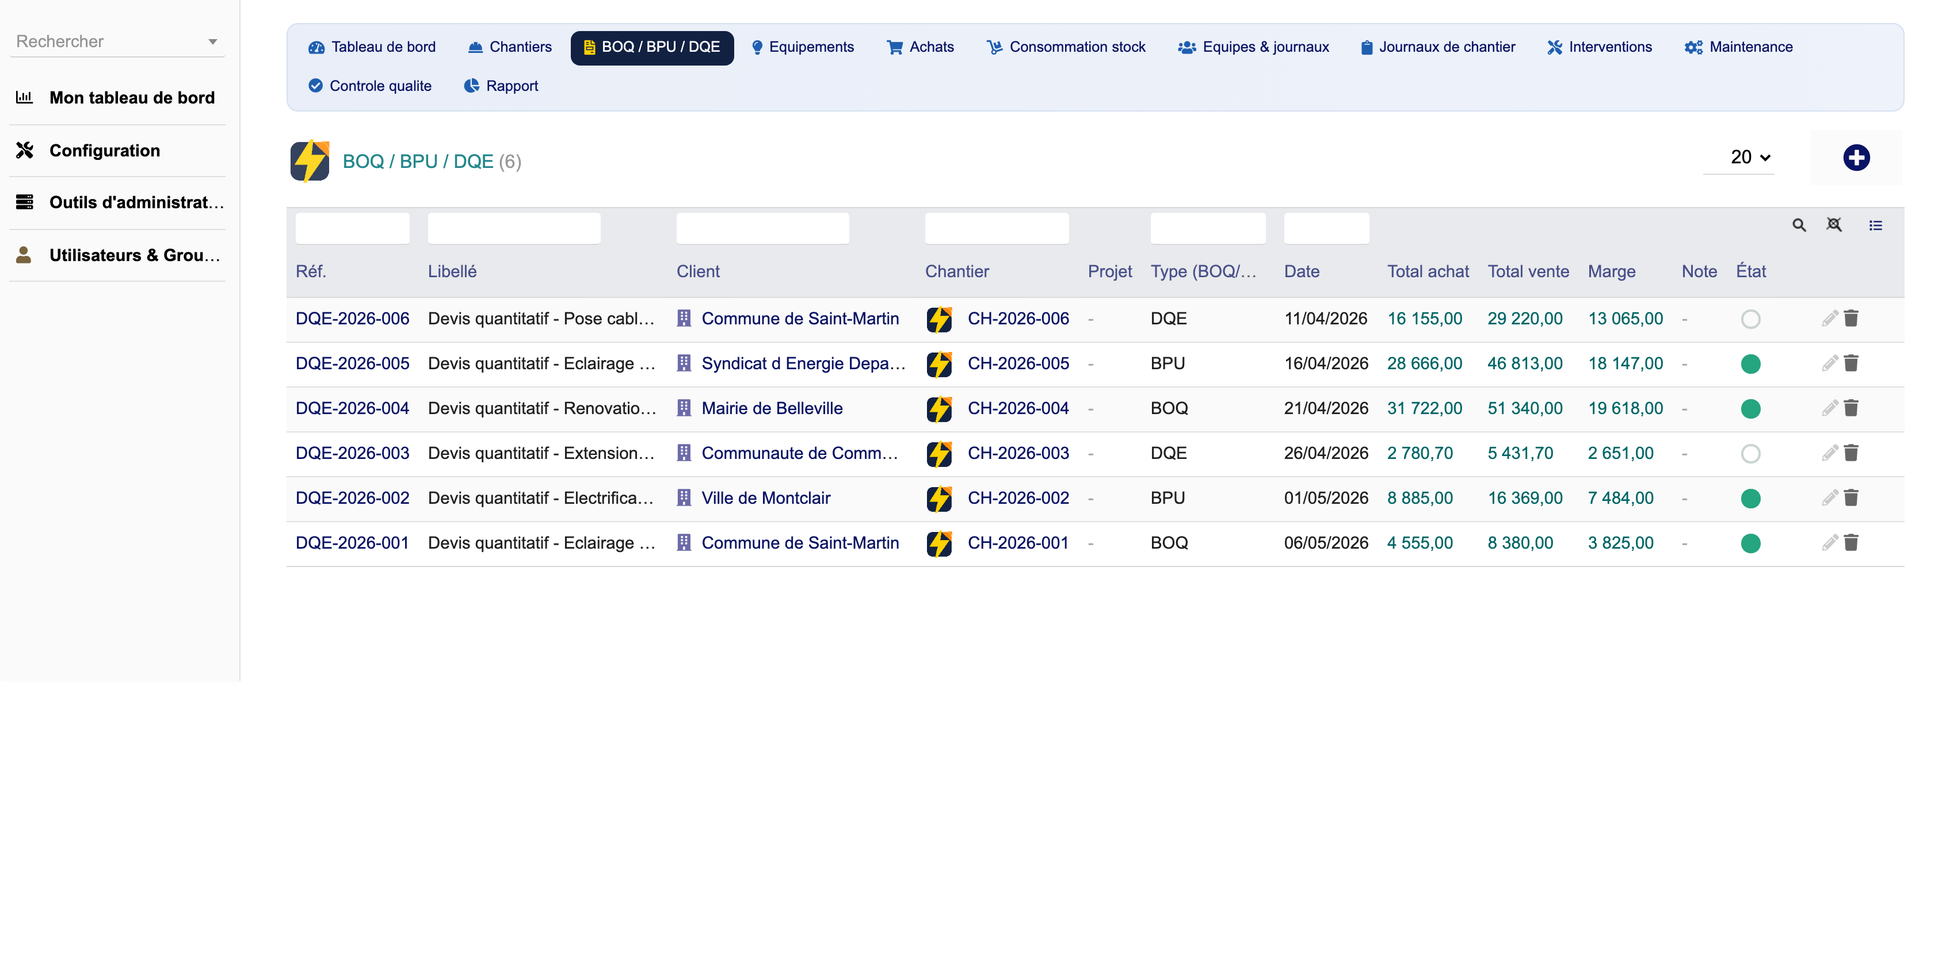
Task: Switch to Equipes & journaux tab
Action: [1254, 48]
